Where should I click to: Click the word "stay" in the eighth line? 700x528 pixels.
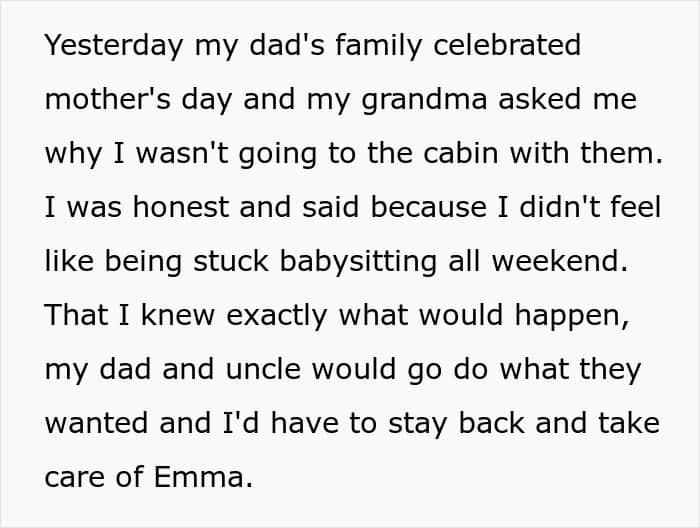pyautogui.click(x=418, y=424)
